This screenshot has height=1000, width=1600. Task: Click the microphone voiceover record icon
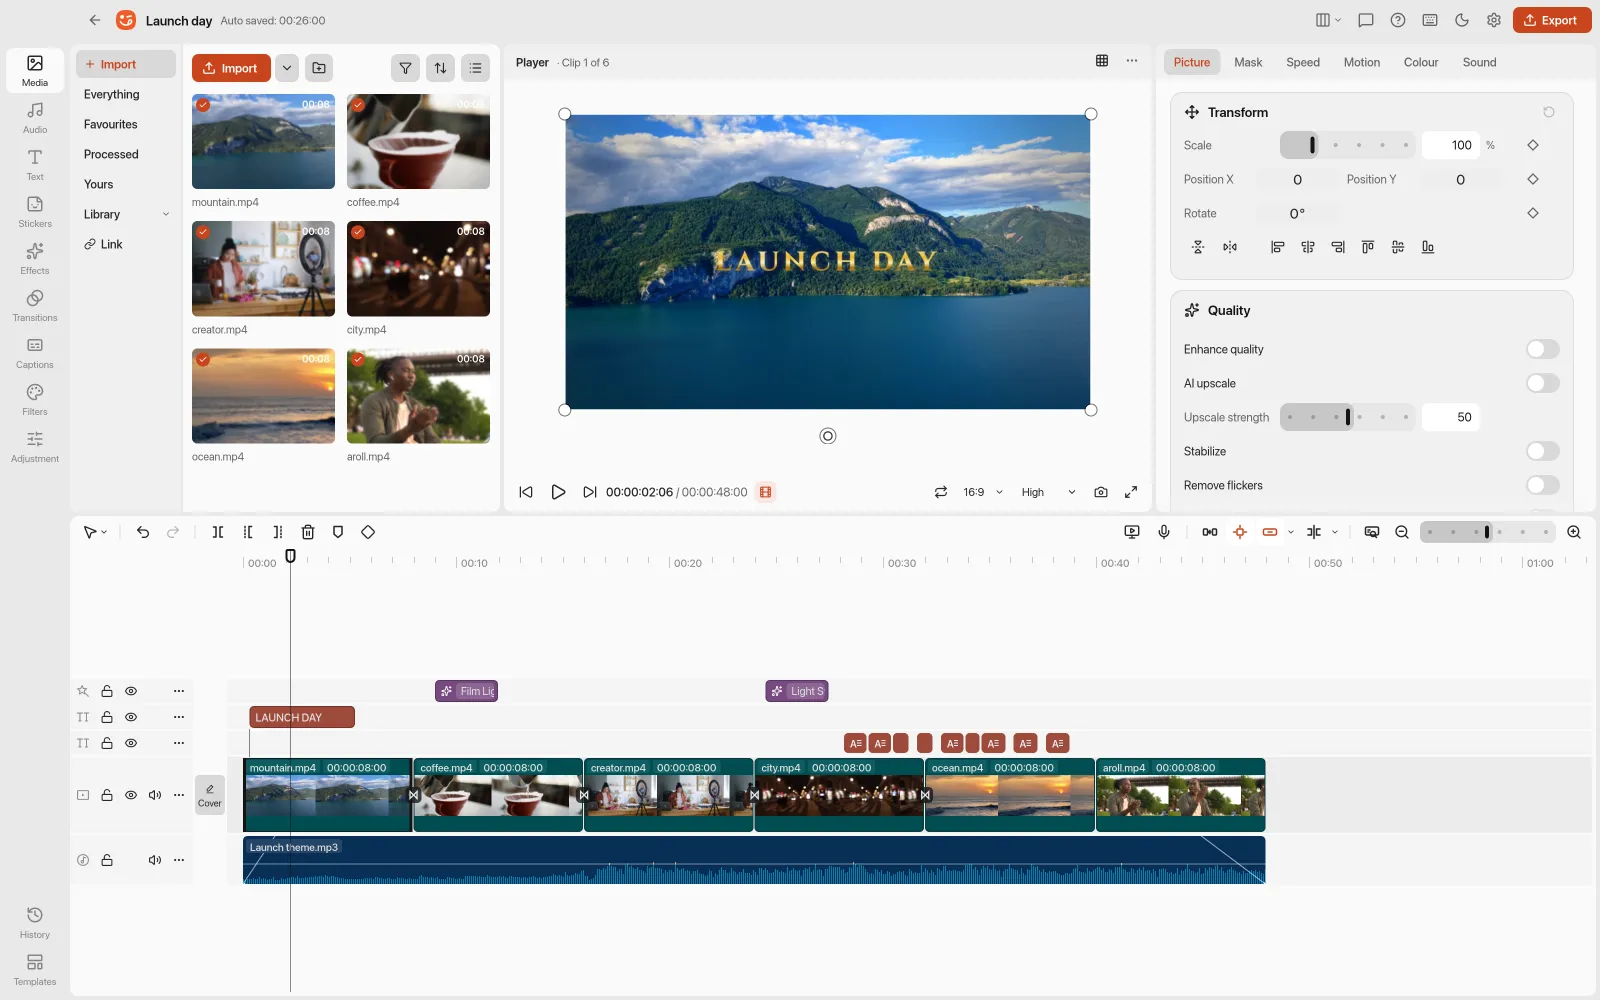tap(1164, 532)
